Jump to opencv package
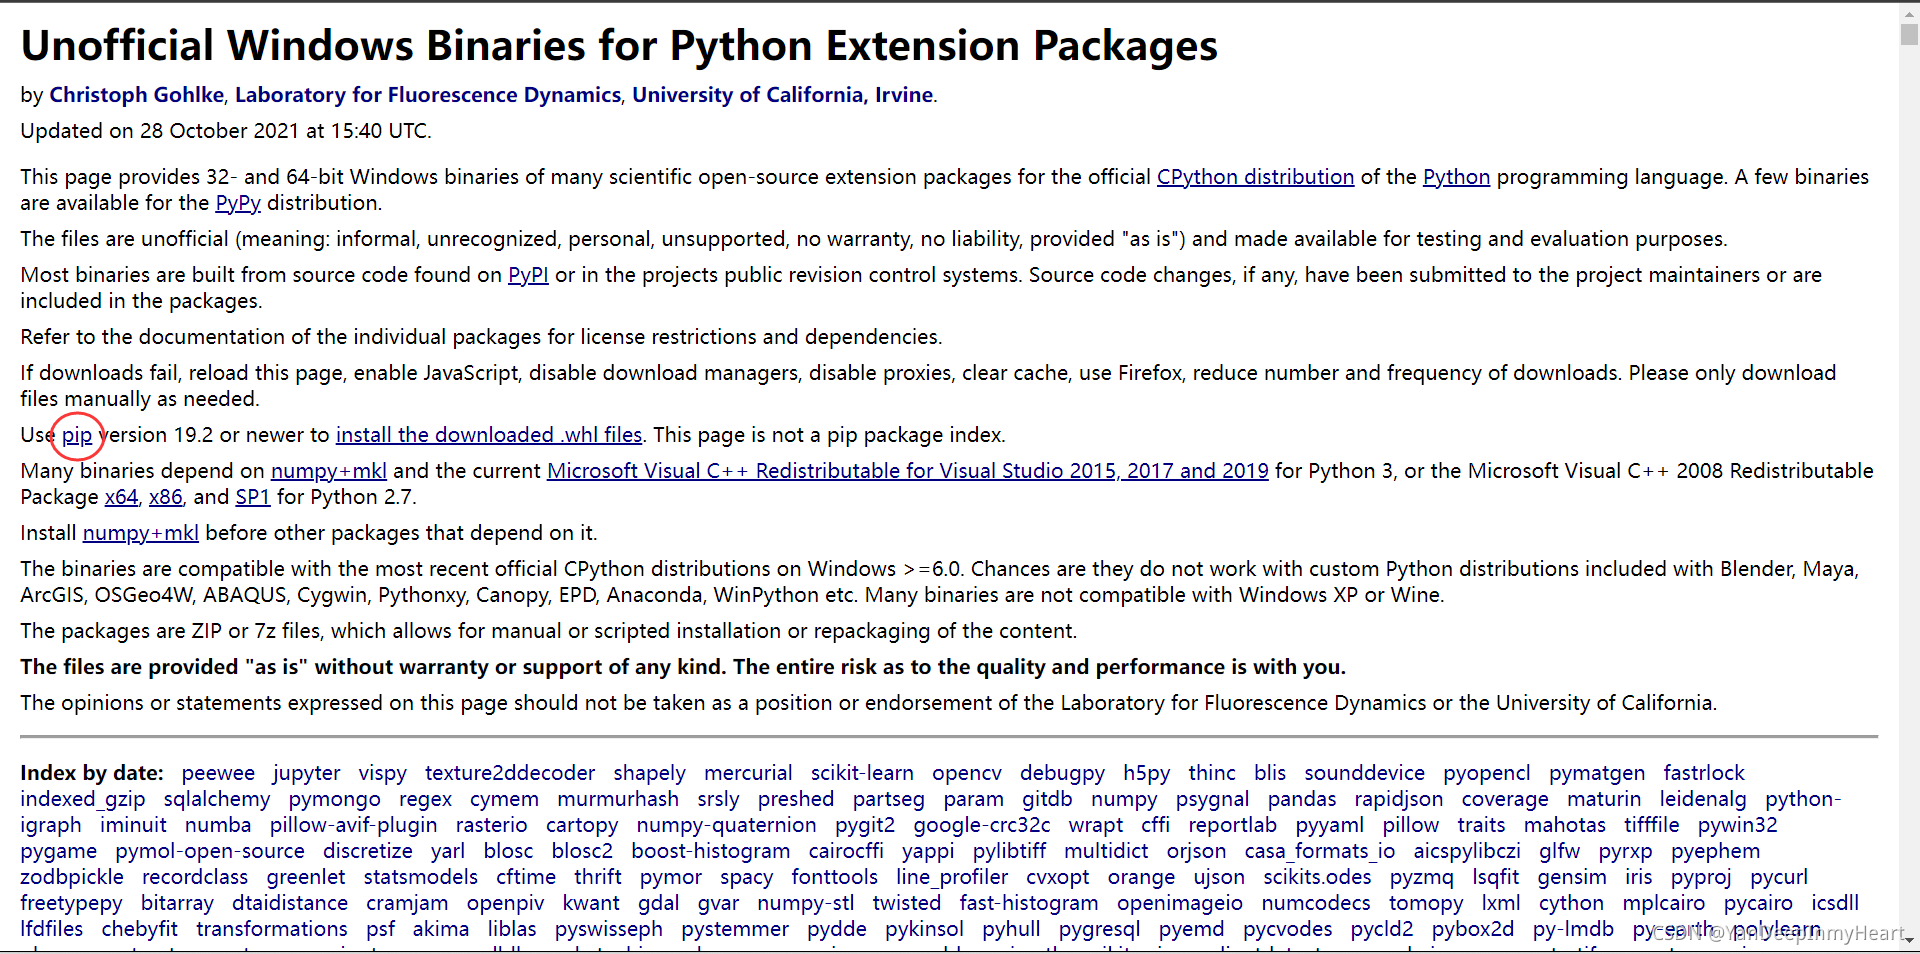The width and height of the screenshot is (1920, 954). pyautogui.click(x=967, y=773)
